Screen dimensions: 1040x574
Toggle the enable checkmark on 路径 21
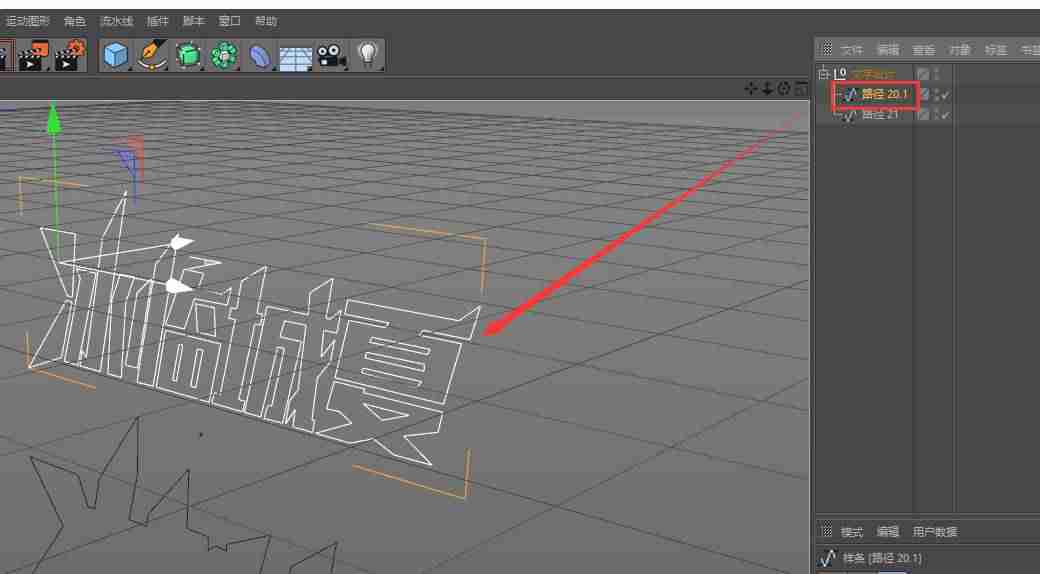pos(945,115)
